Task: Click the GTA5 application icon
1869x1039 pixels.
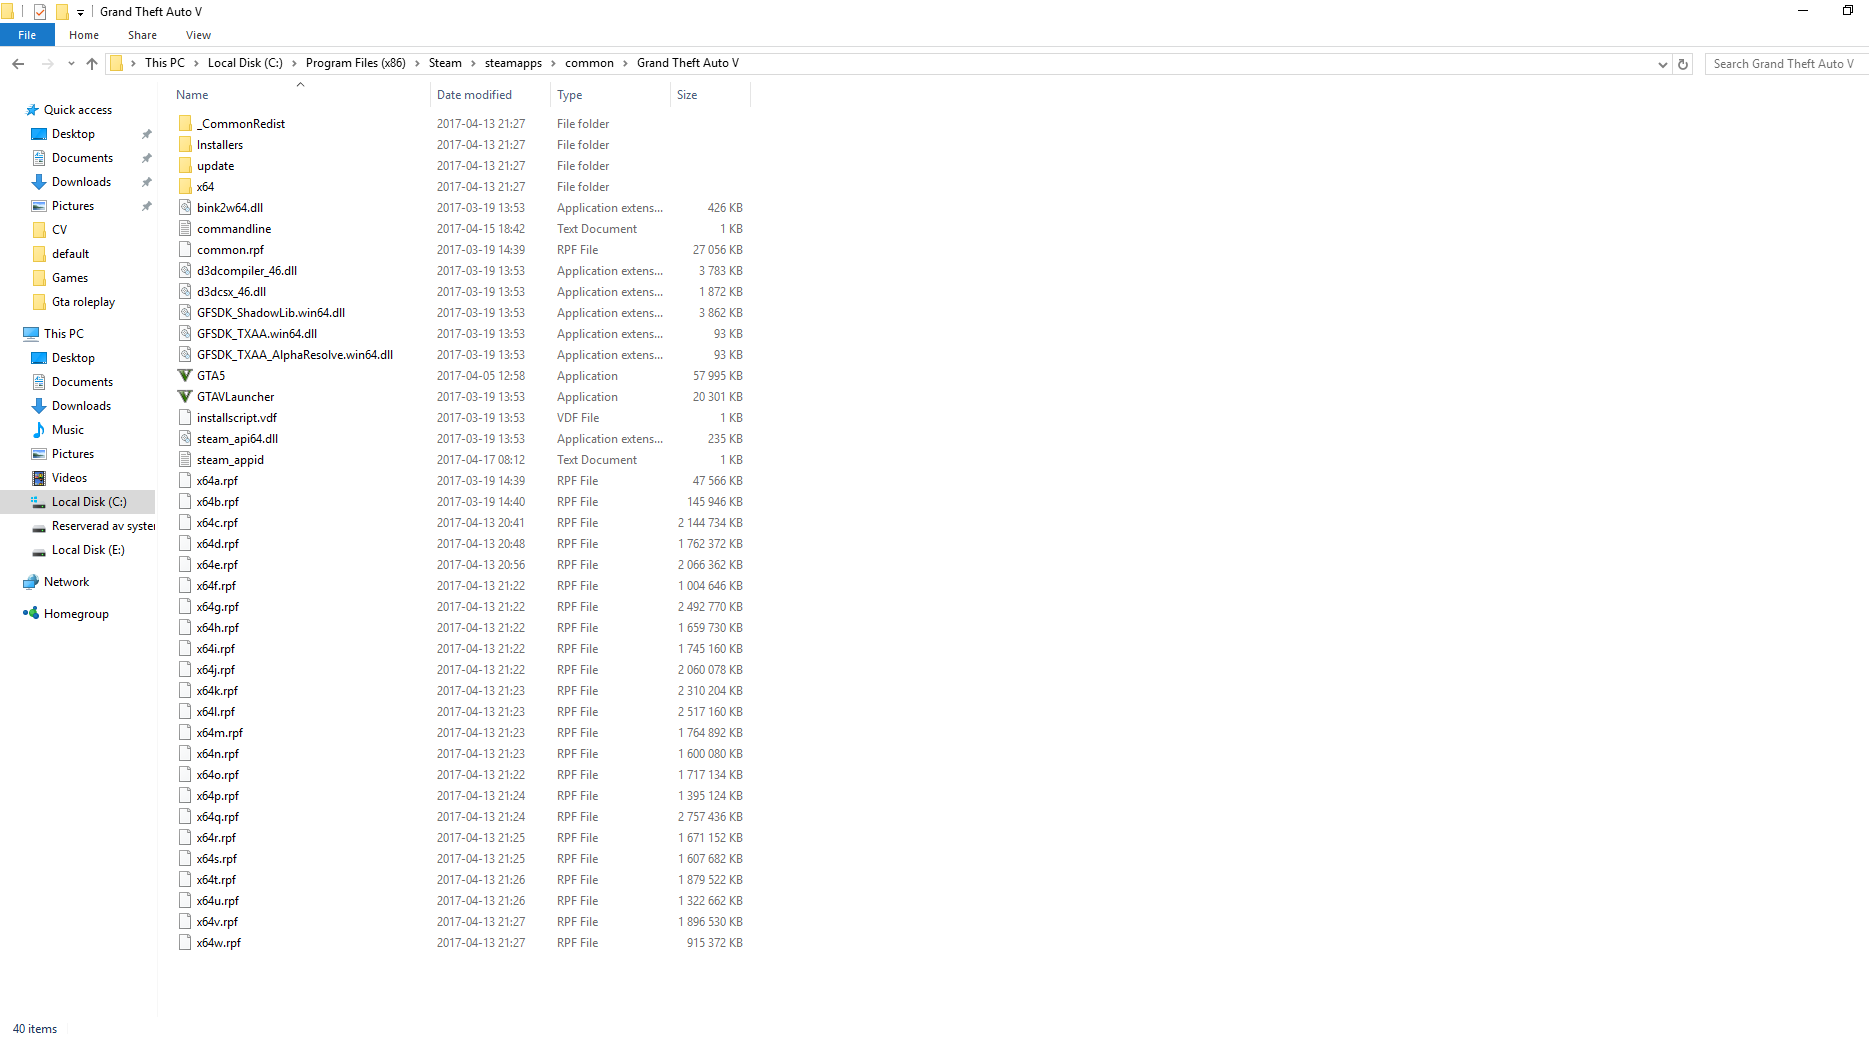Action: pyautogui.click(x=185, y=376)
